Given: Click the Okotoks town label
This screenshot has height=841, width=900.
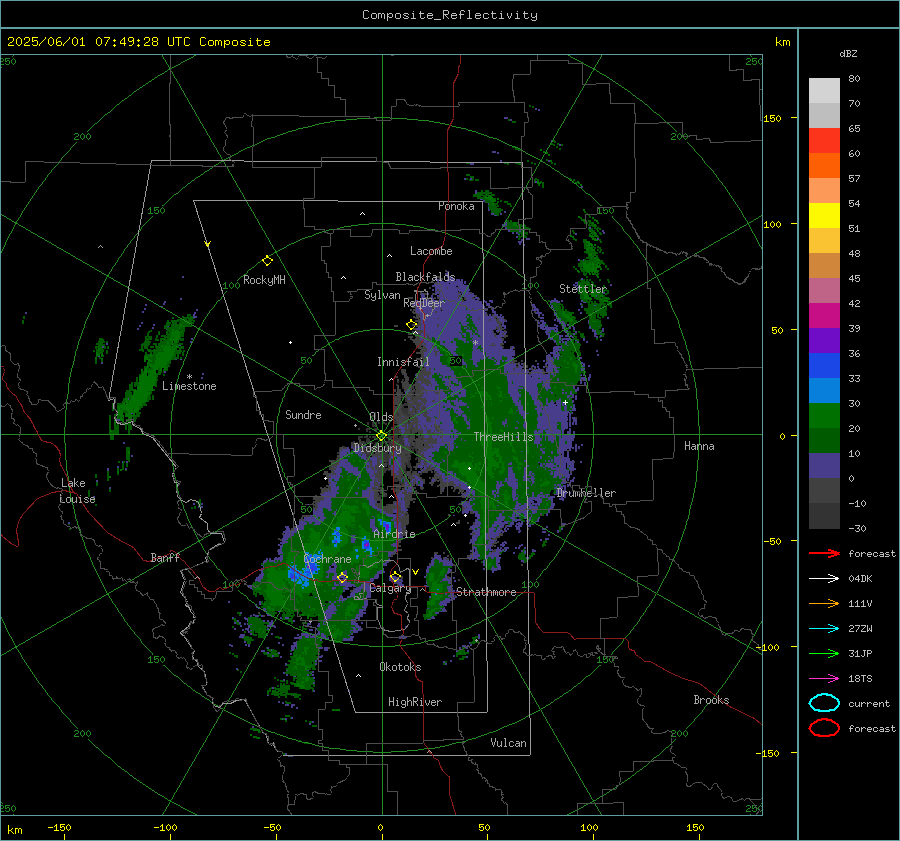Looking at the screenshot, I should coord(400,667).
